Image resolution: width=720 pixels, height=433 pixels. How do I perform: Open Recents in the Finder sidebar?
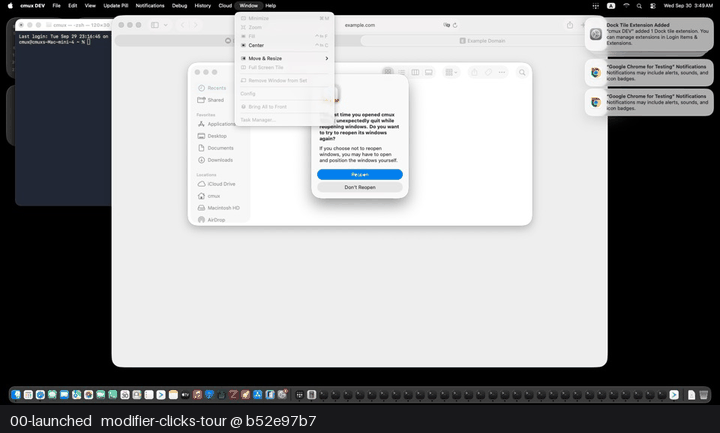click(212, 88)
